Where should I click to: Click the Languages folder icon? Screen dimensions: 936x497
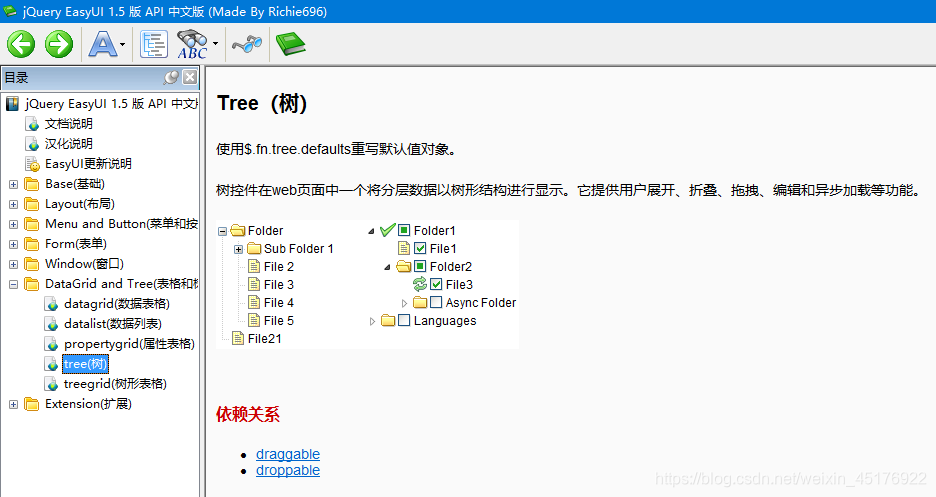click(x=388, y=320)
